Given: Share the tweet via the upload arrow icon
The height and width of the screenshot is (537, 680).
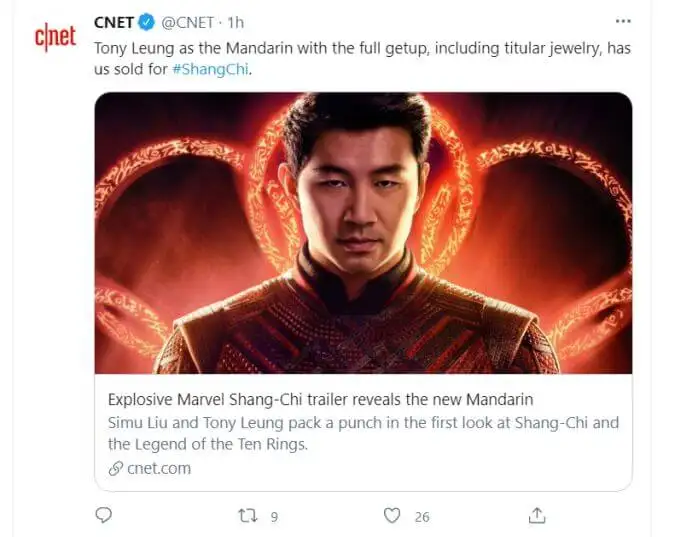Looking at the screenshot, I should pos(537,515).
